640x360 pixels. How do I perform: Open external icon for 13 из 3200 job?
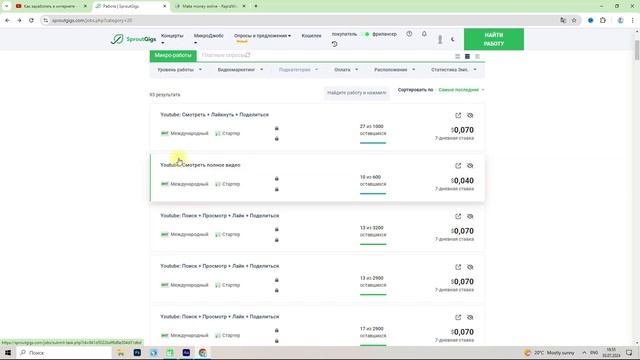[458, 216]
